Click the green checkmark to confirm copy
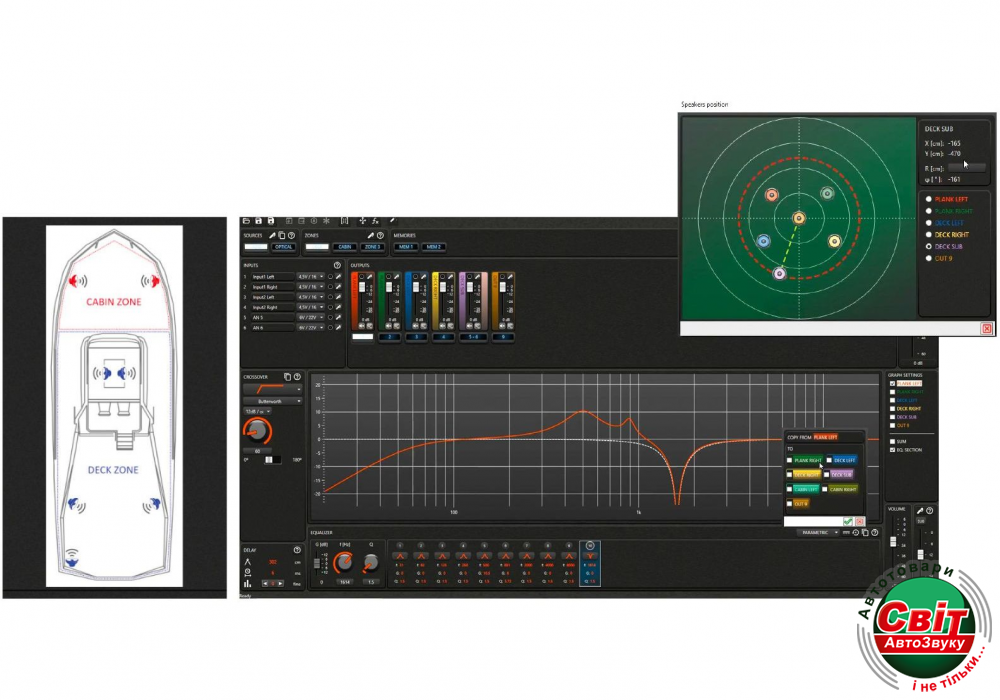The height and width of the screenshot is (700, 1000). 848,521
